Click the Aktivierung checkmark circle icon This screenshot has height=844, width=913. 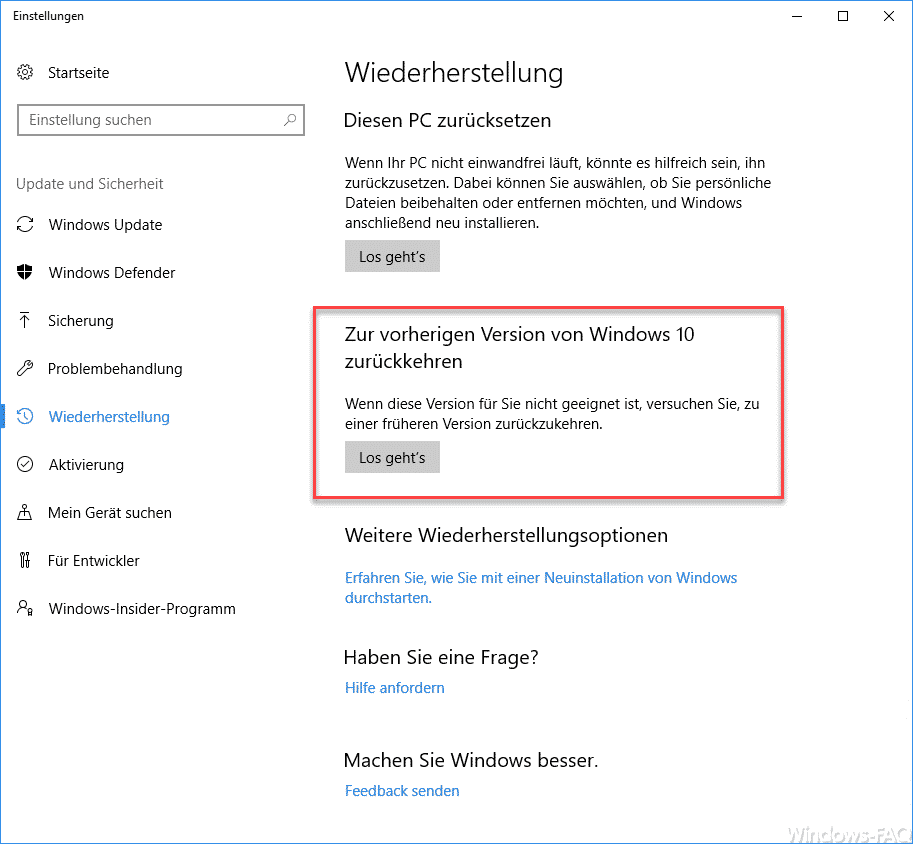(x=25, y=465)
